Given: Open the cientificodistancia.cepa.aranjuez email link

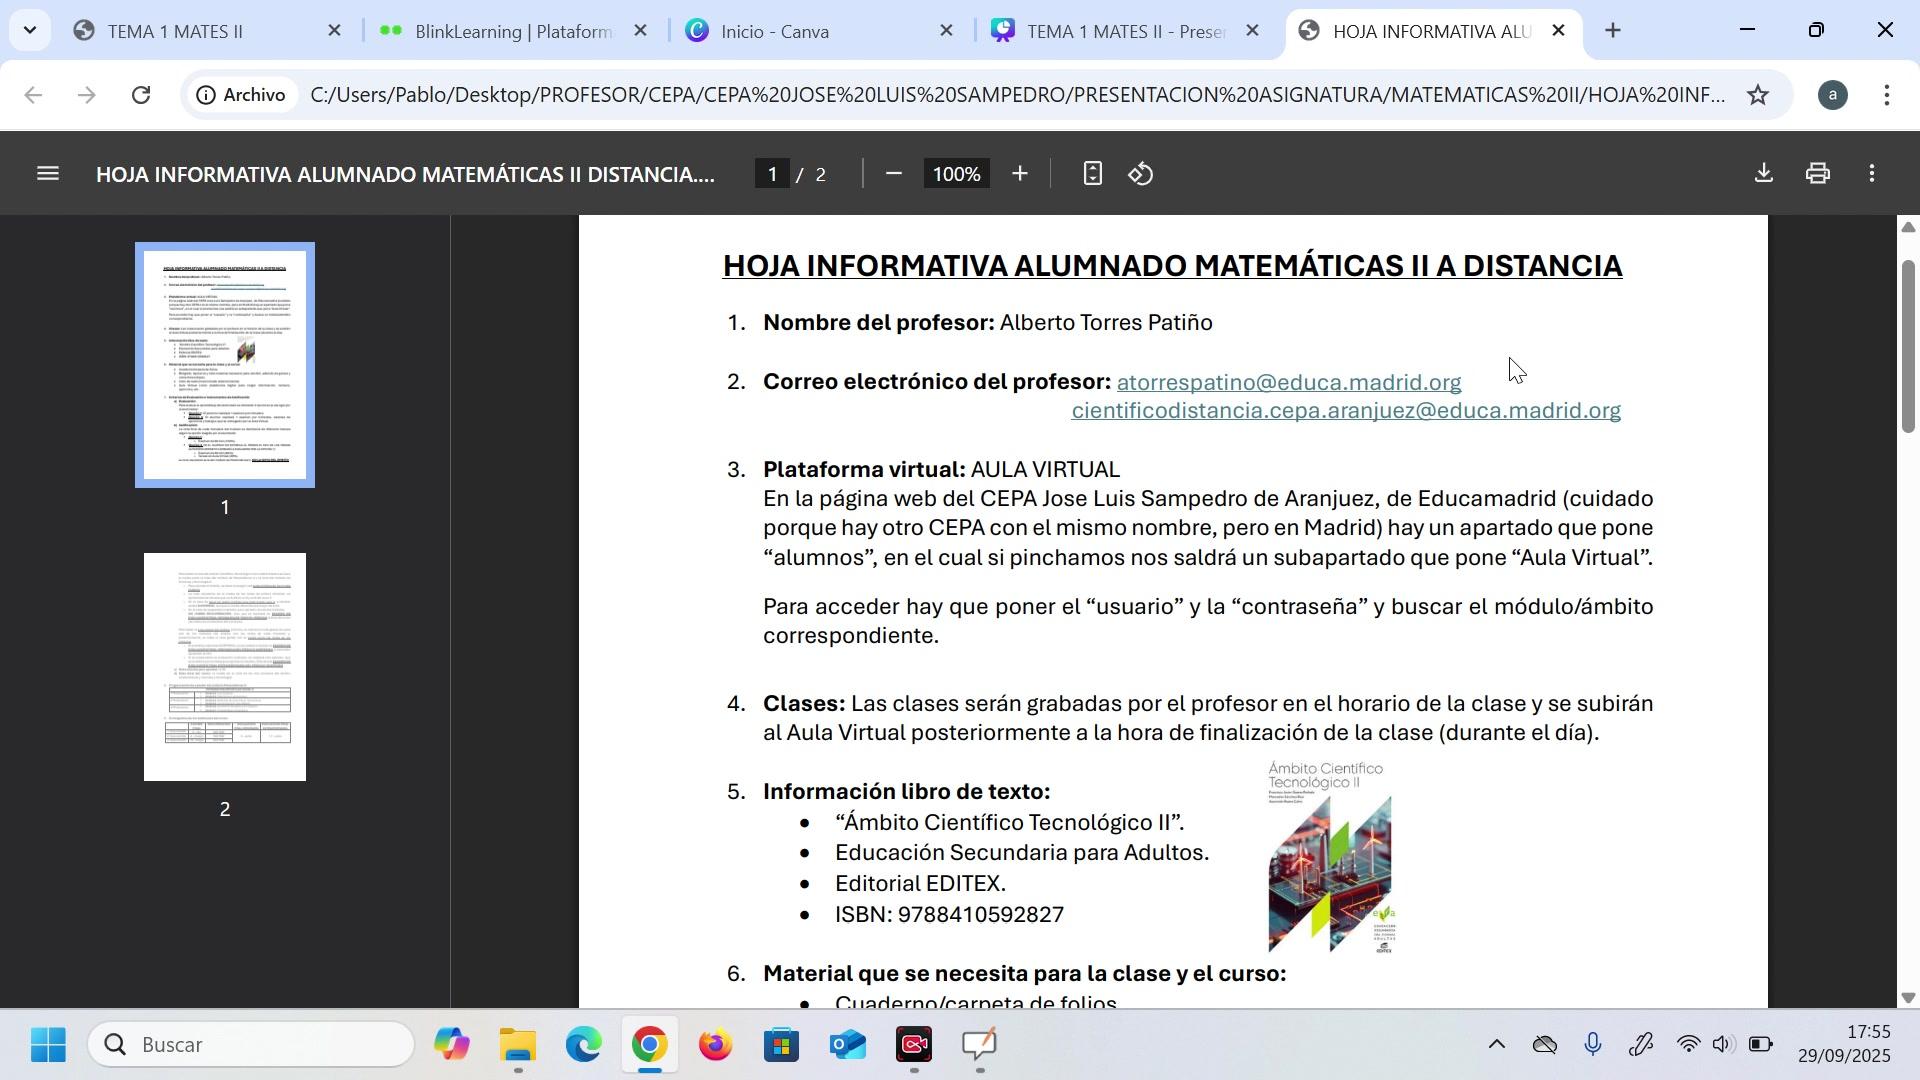Looking at the screenshot, I should (1345, 411).
